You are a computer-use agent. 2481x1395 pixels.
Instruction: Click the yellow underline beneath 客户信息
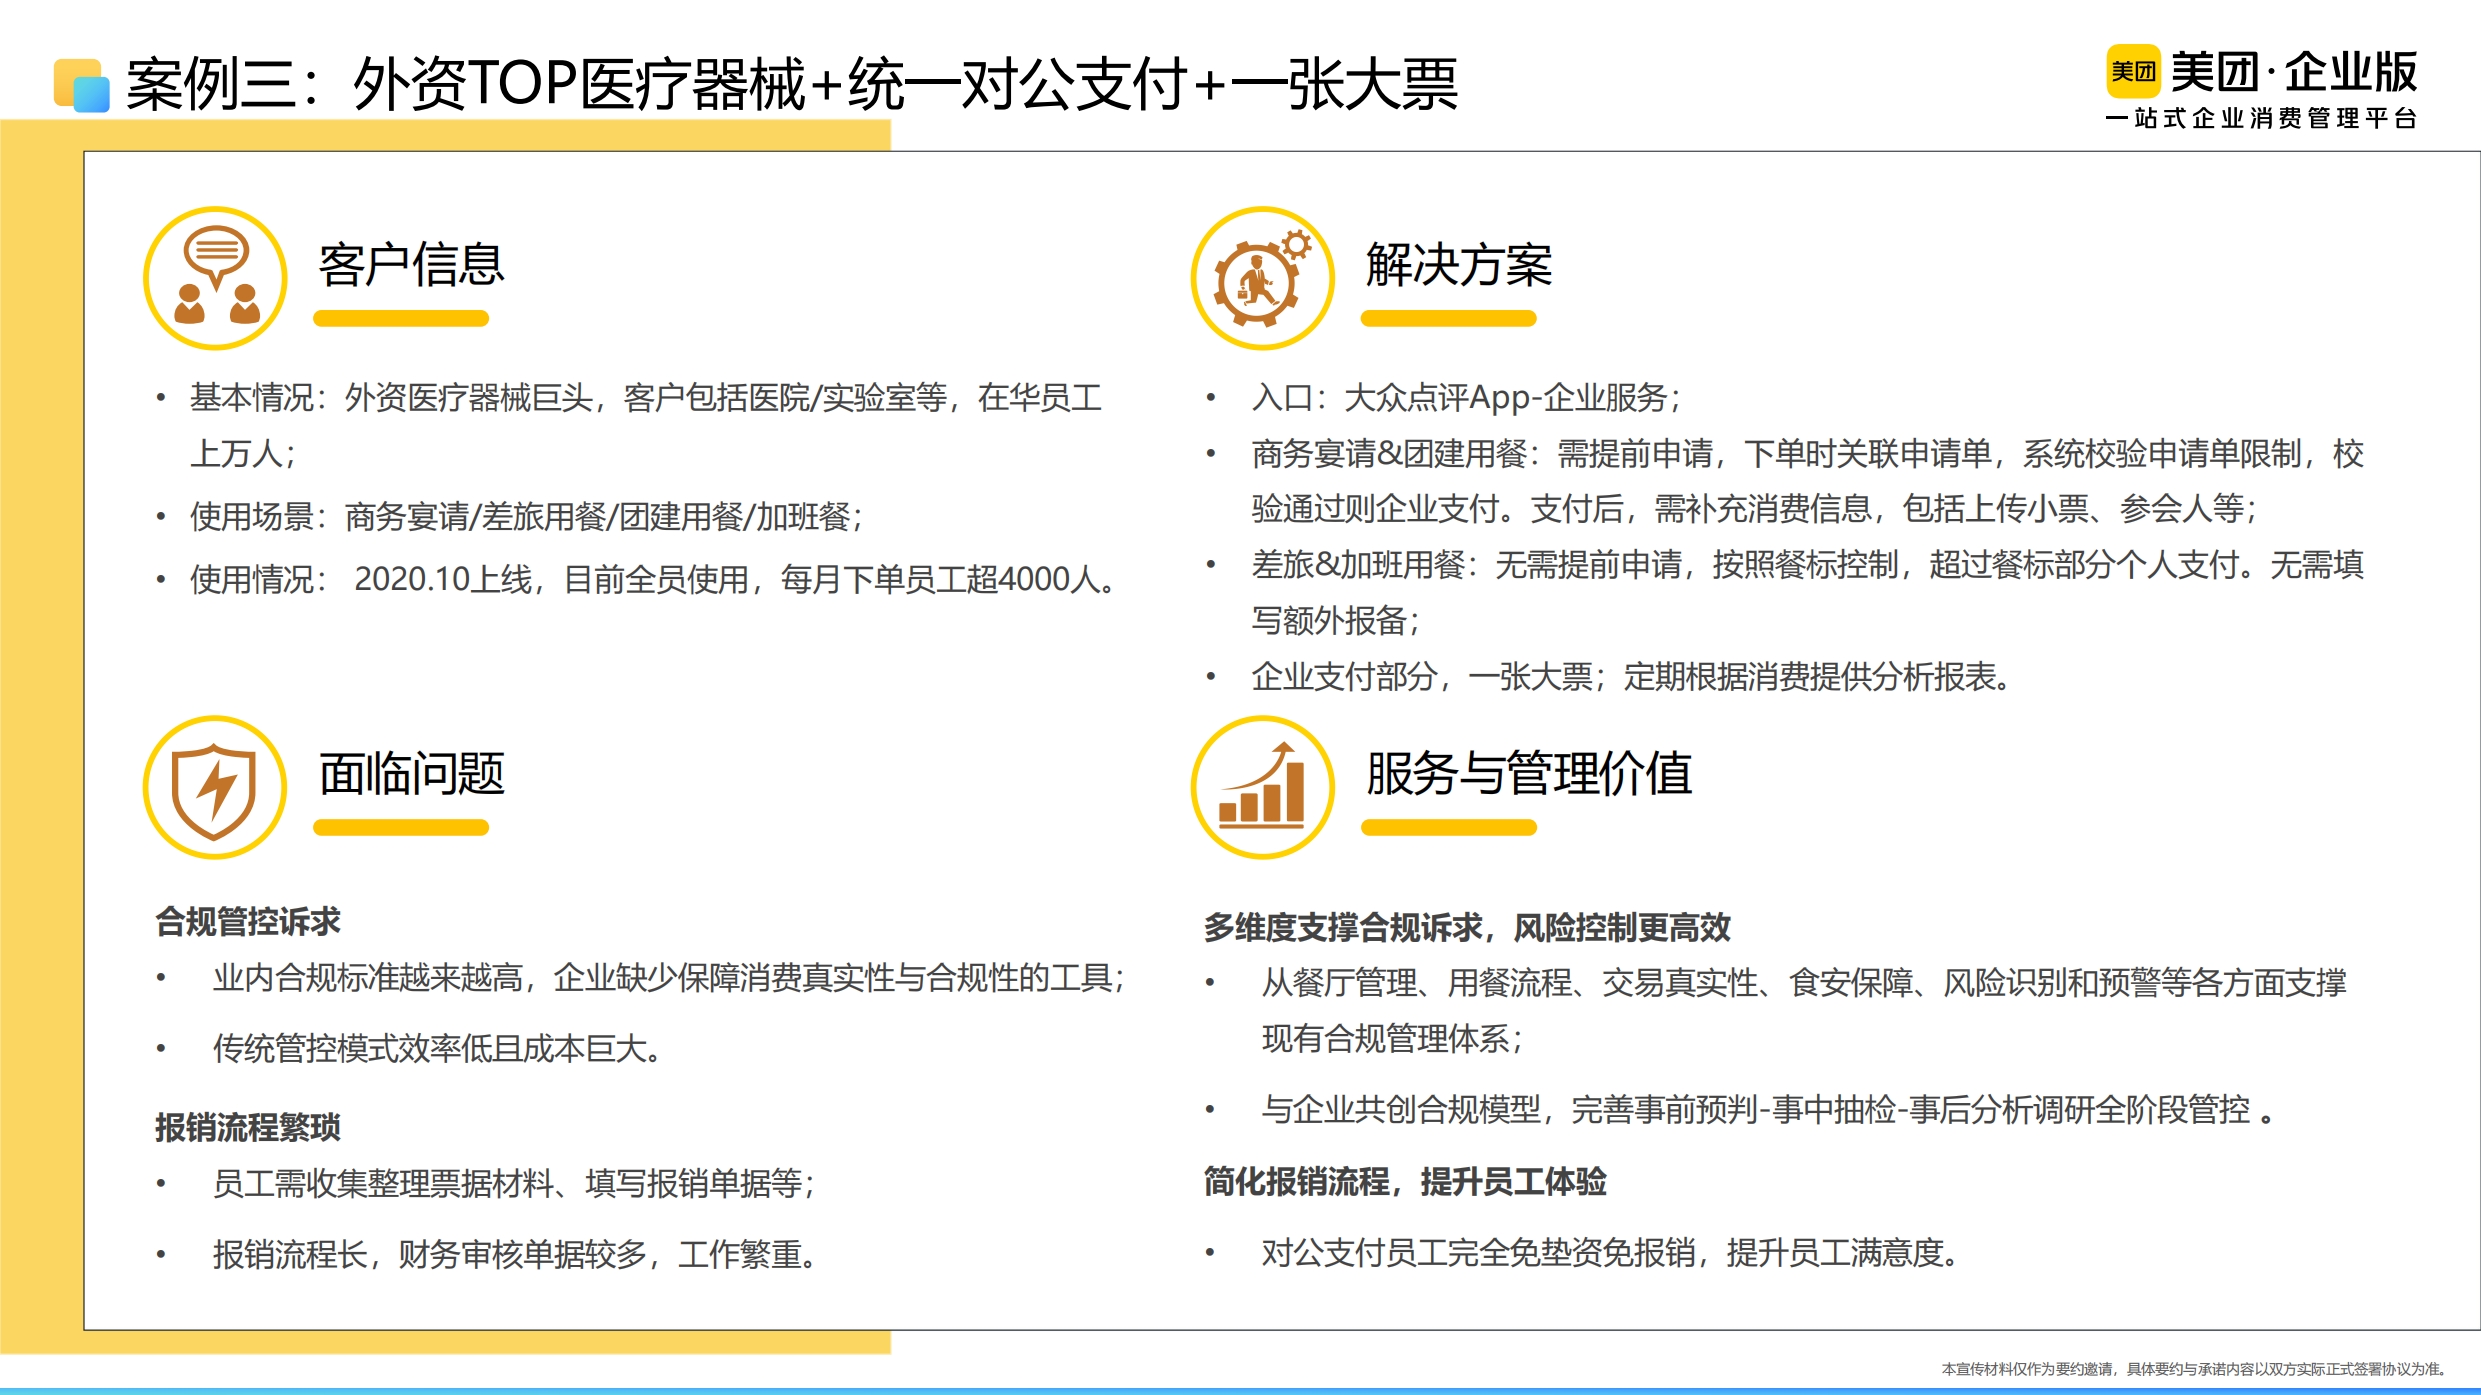tap(401, 319)
